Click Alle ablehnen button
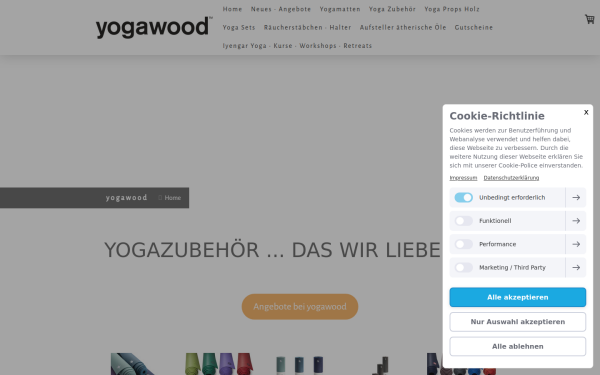The height and width of the screenshot is (375, 600). coord(517,346)
